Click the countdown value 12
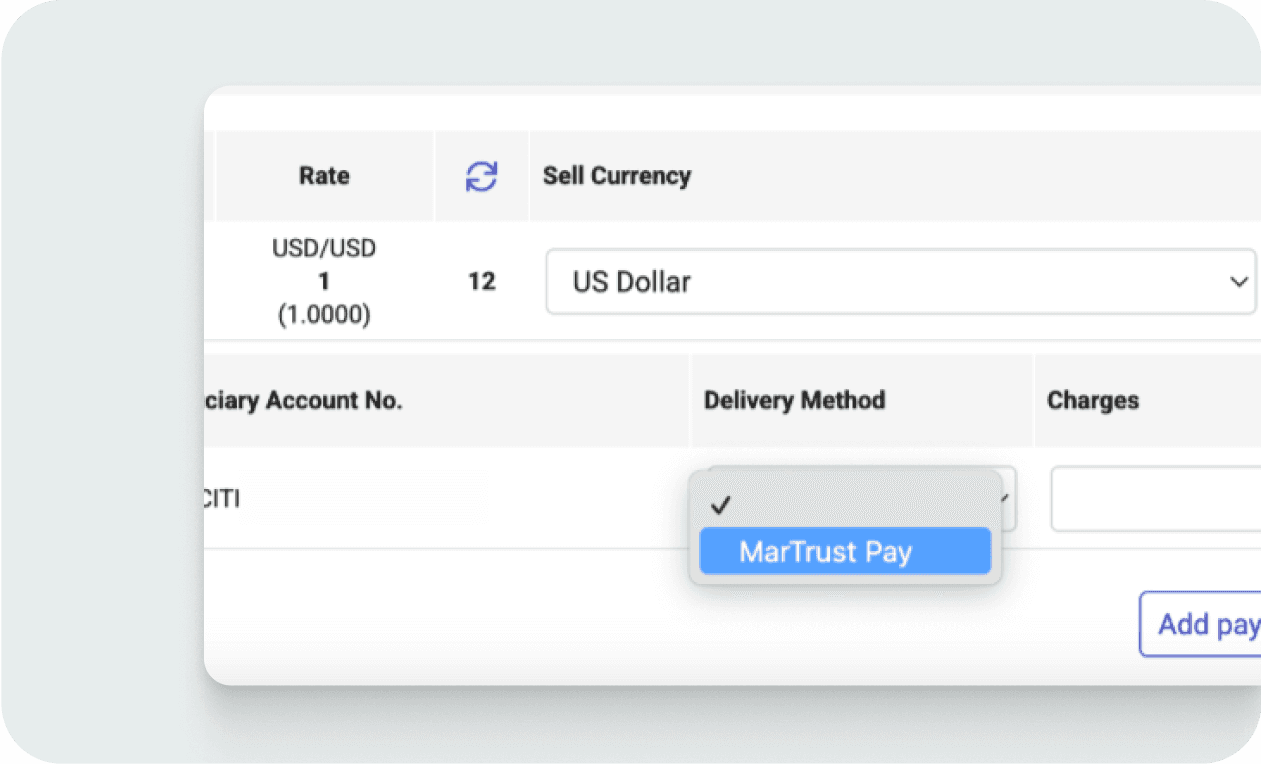This screenshot has width=1261, height=764. [x=482, y=282]
